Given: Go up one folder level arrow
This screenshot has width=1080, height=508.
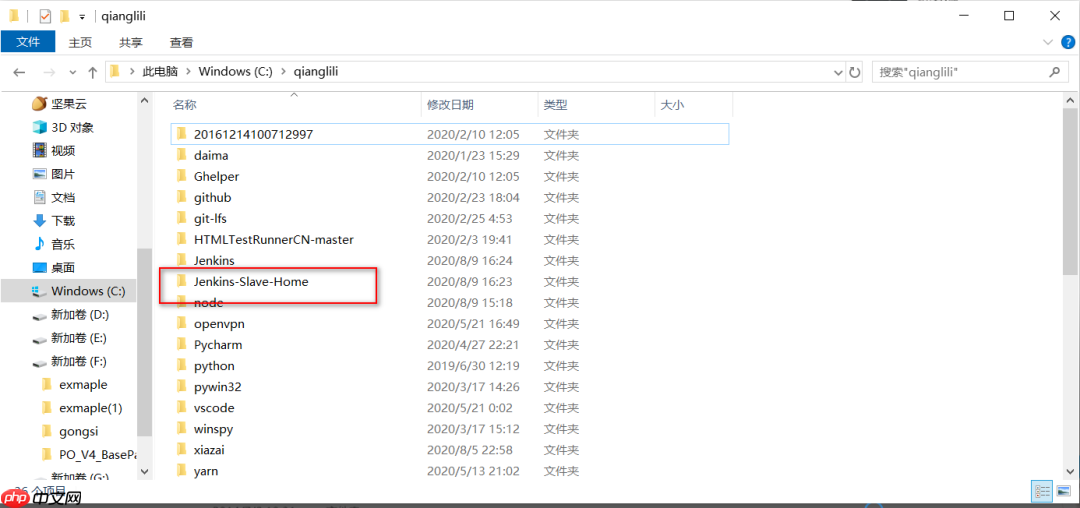Looking at the screenshot, I should point(93,72).
